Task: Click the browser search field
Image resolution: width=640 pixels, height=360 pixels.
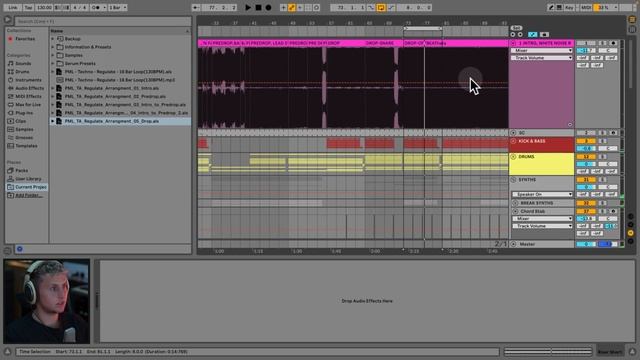Action: [x=103, y=21]
